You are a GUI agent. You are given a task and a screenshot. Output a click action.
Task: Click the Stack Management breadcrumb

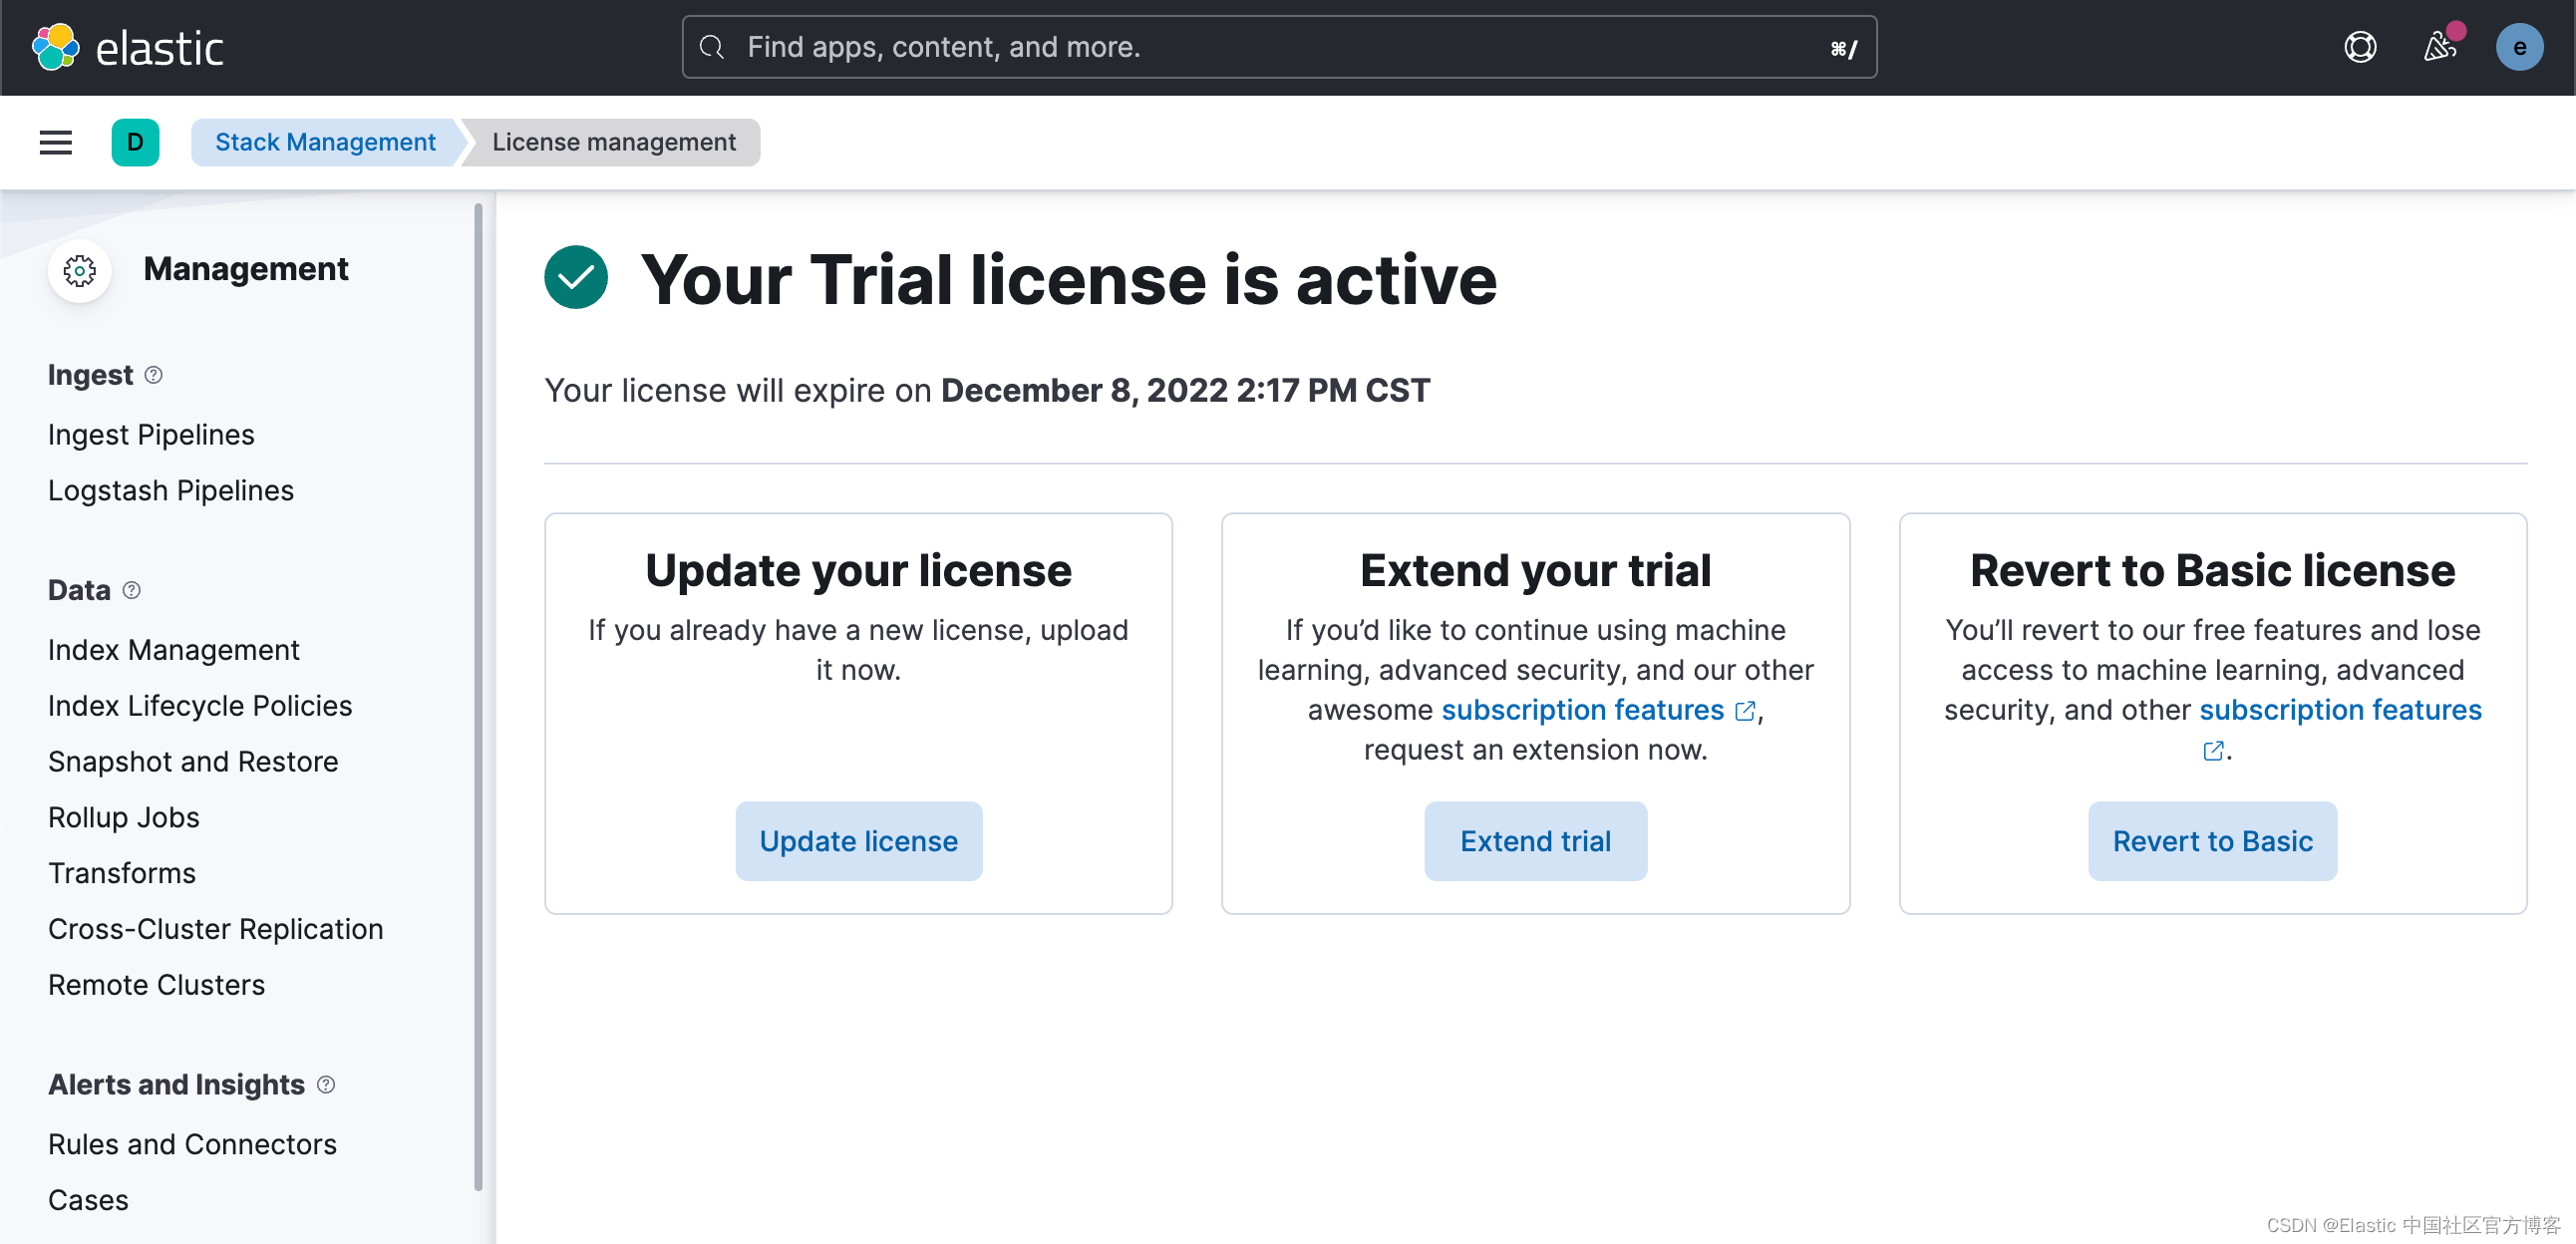coord(325,142)
